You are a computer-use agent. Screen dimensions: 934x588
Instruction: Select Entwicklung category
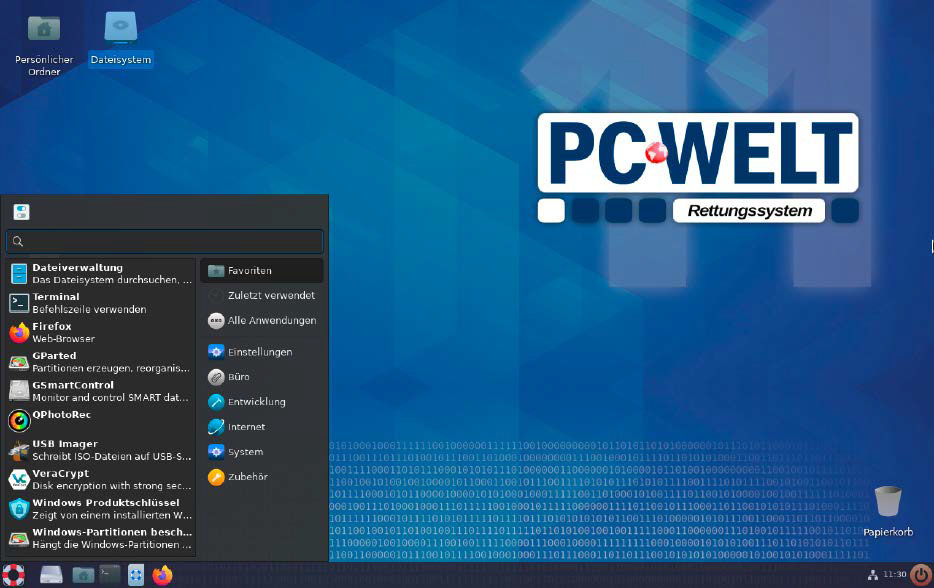pos(262,402)
